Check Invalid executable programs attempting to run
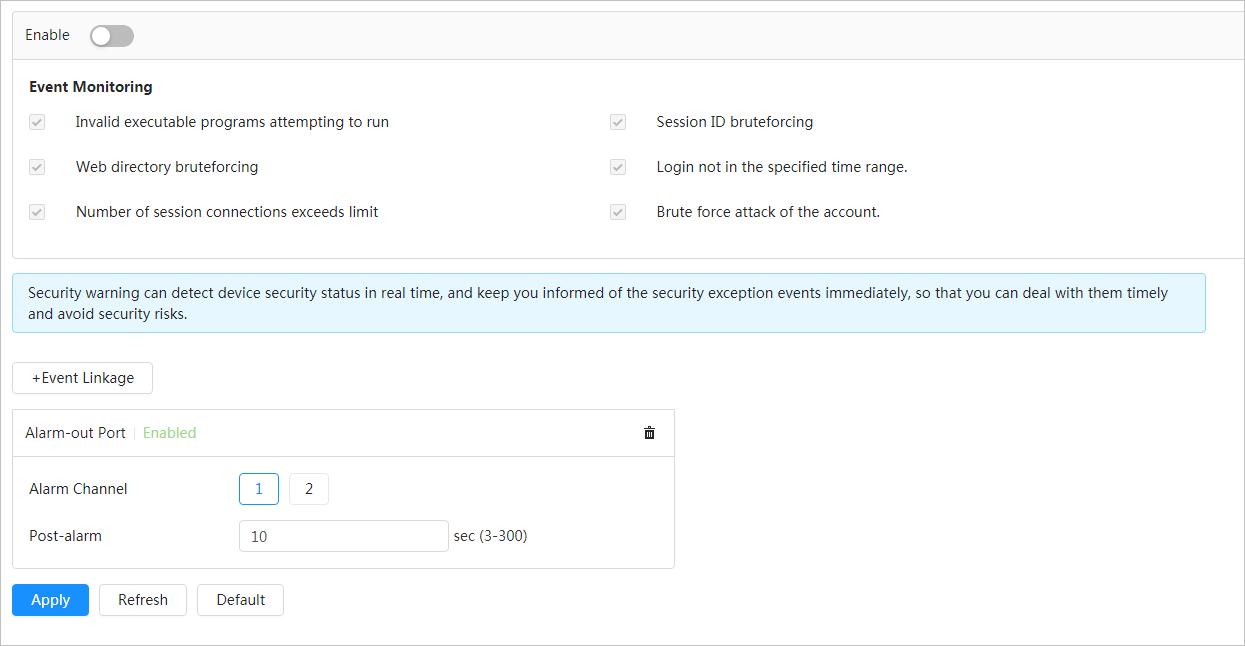This screenshot has width=1245, height=646. 37,122
